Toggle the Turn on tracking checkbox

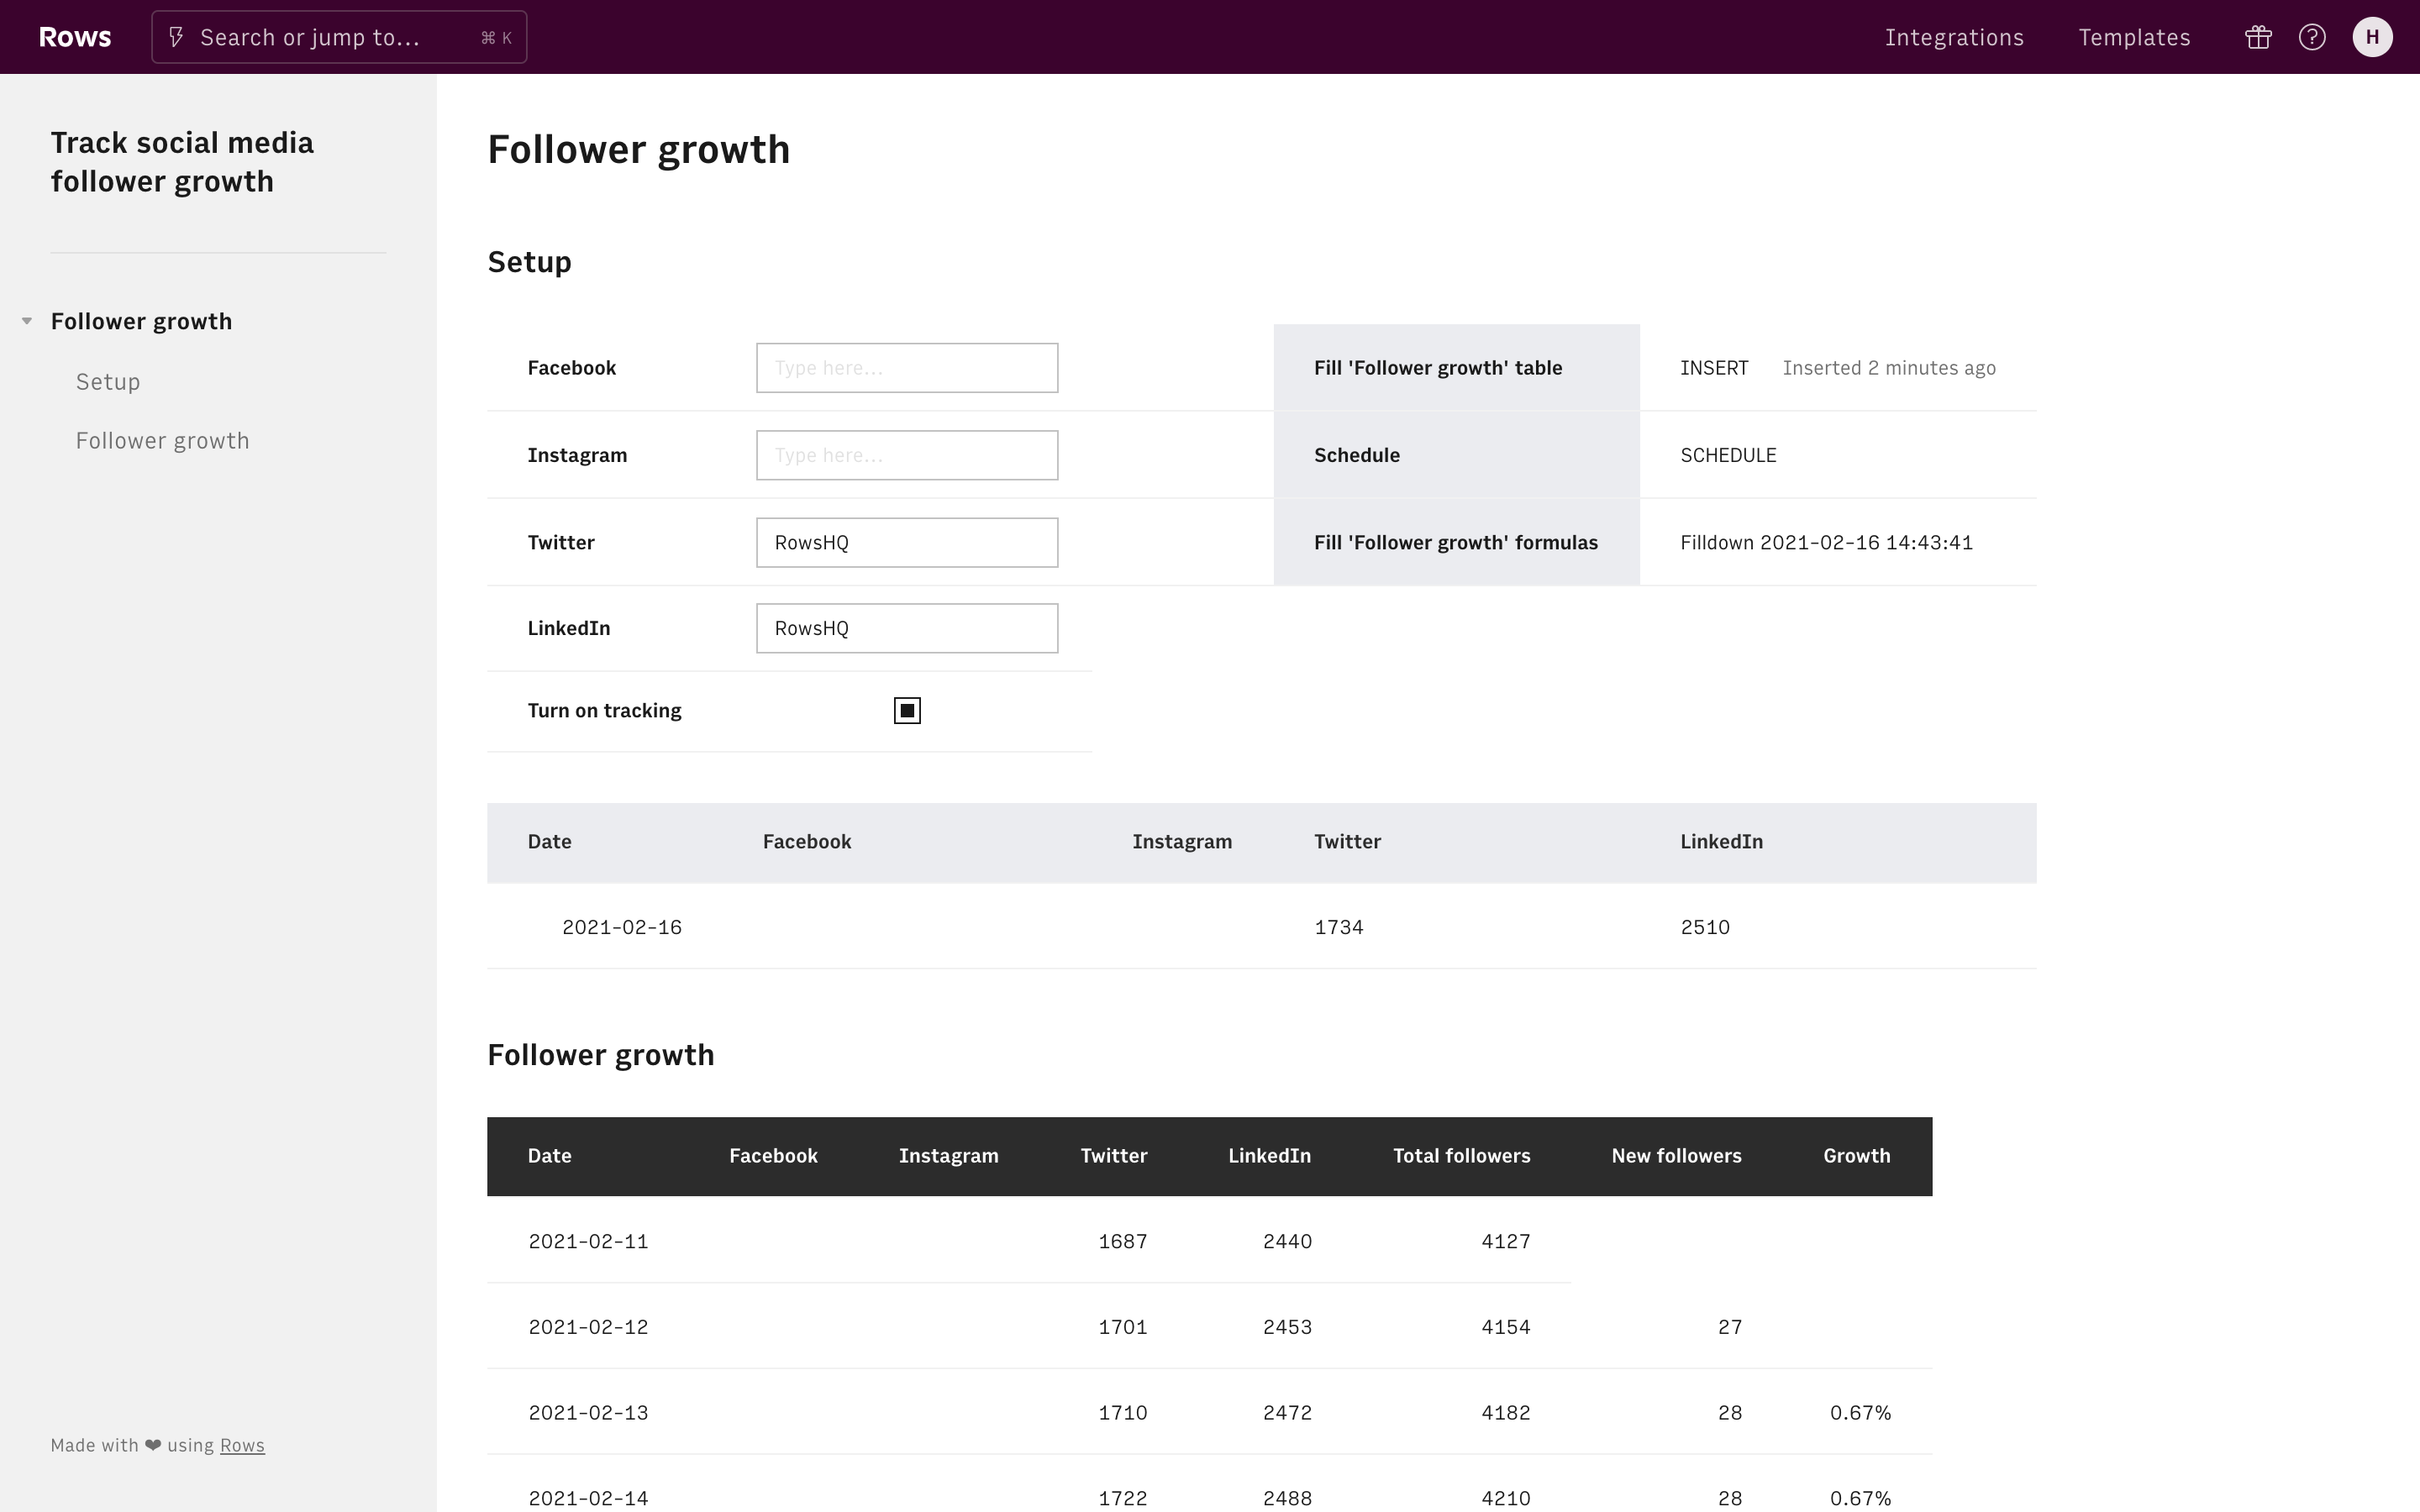[905, 710]
